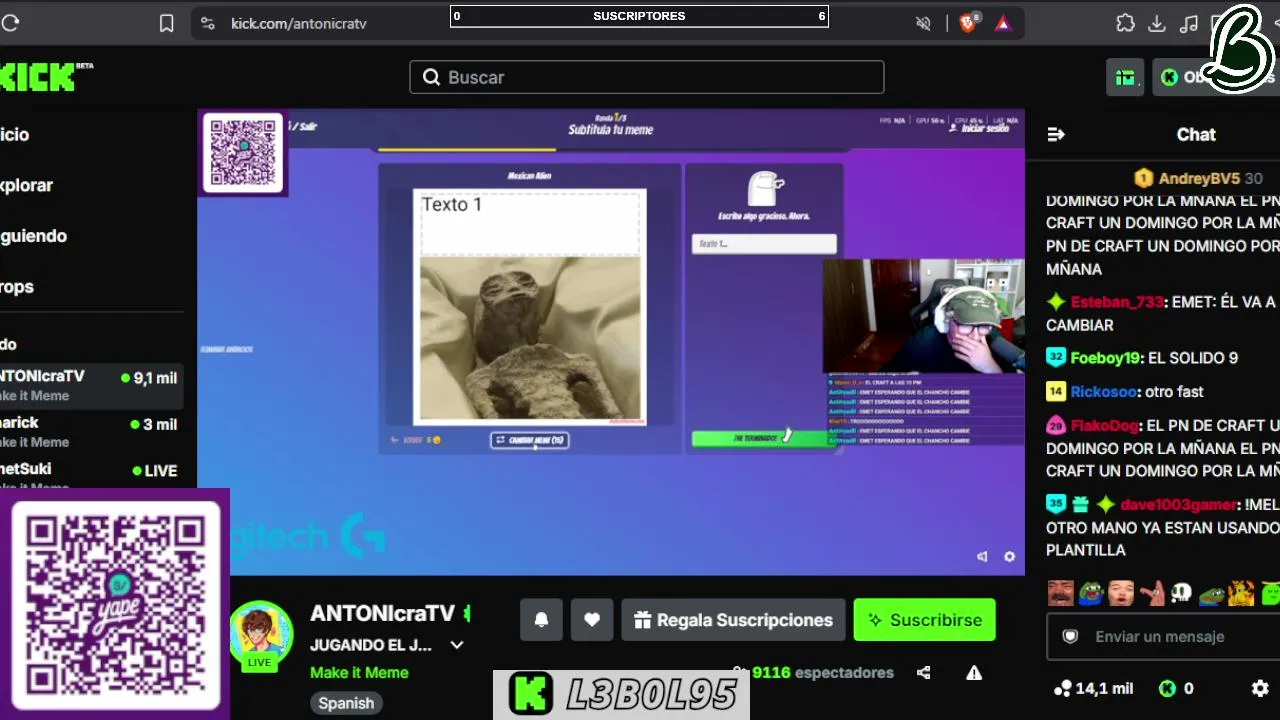Open the green chest rewards icon
This screenshot has width=1280, height=720.
point(1125,77)
